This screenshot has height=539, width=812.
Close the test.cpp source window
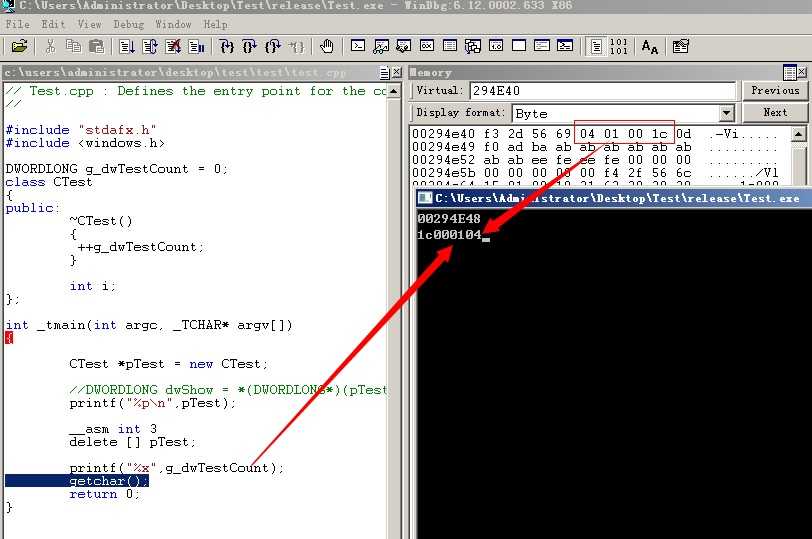tap(397, 72)
